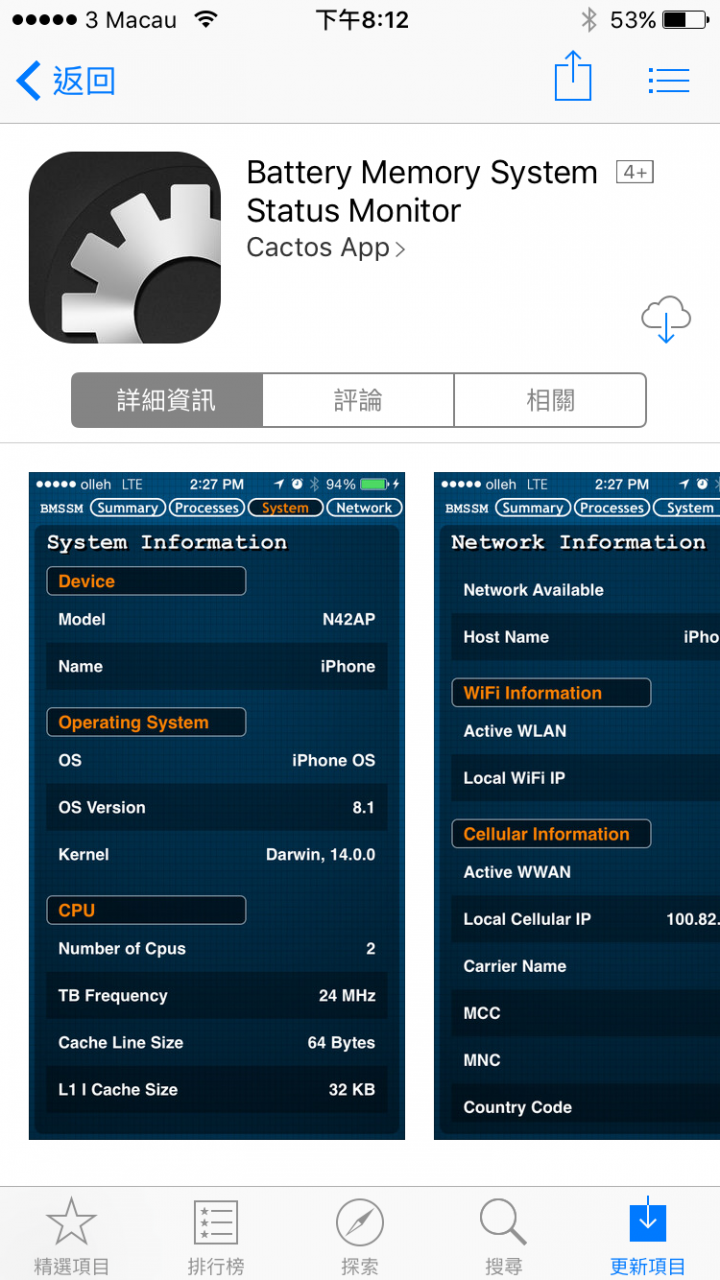Tap the cloud download icon

(x=666, y=319)
